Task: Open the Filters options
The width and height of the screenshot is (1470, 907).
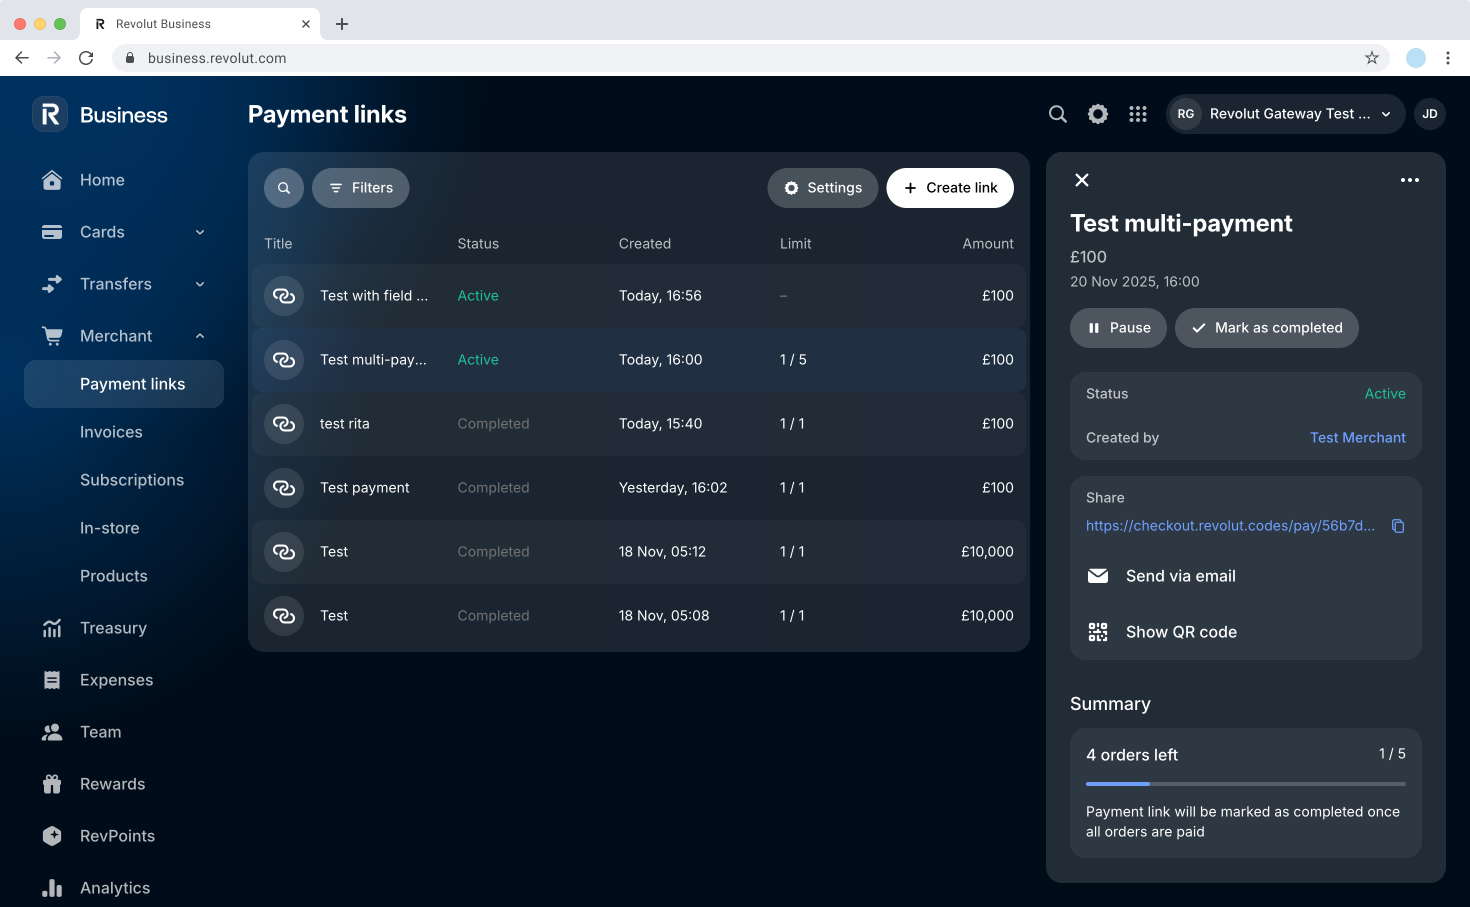Action: [x=360, y=187]
